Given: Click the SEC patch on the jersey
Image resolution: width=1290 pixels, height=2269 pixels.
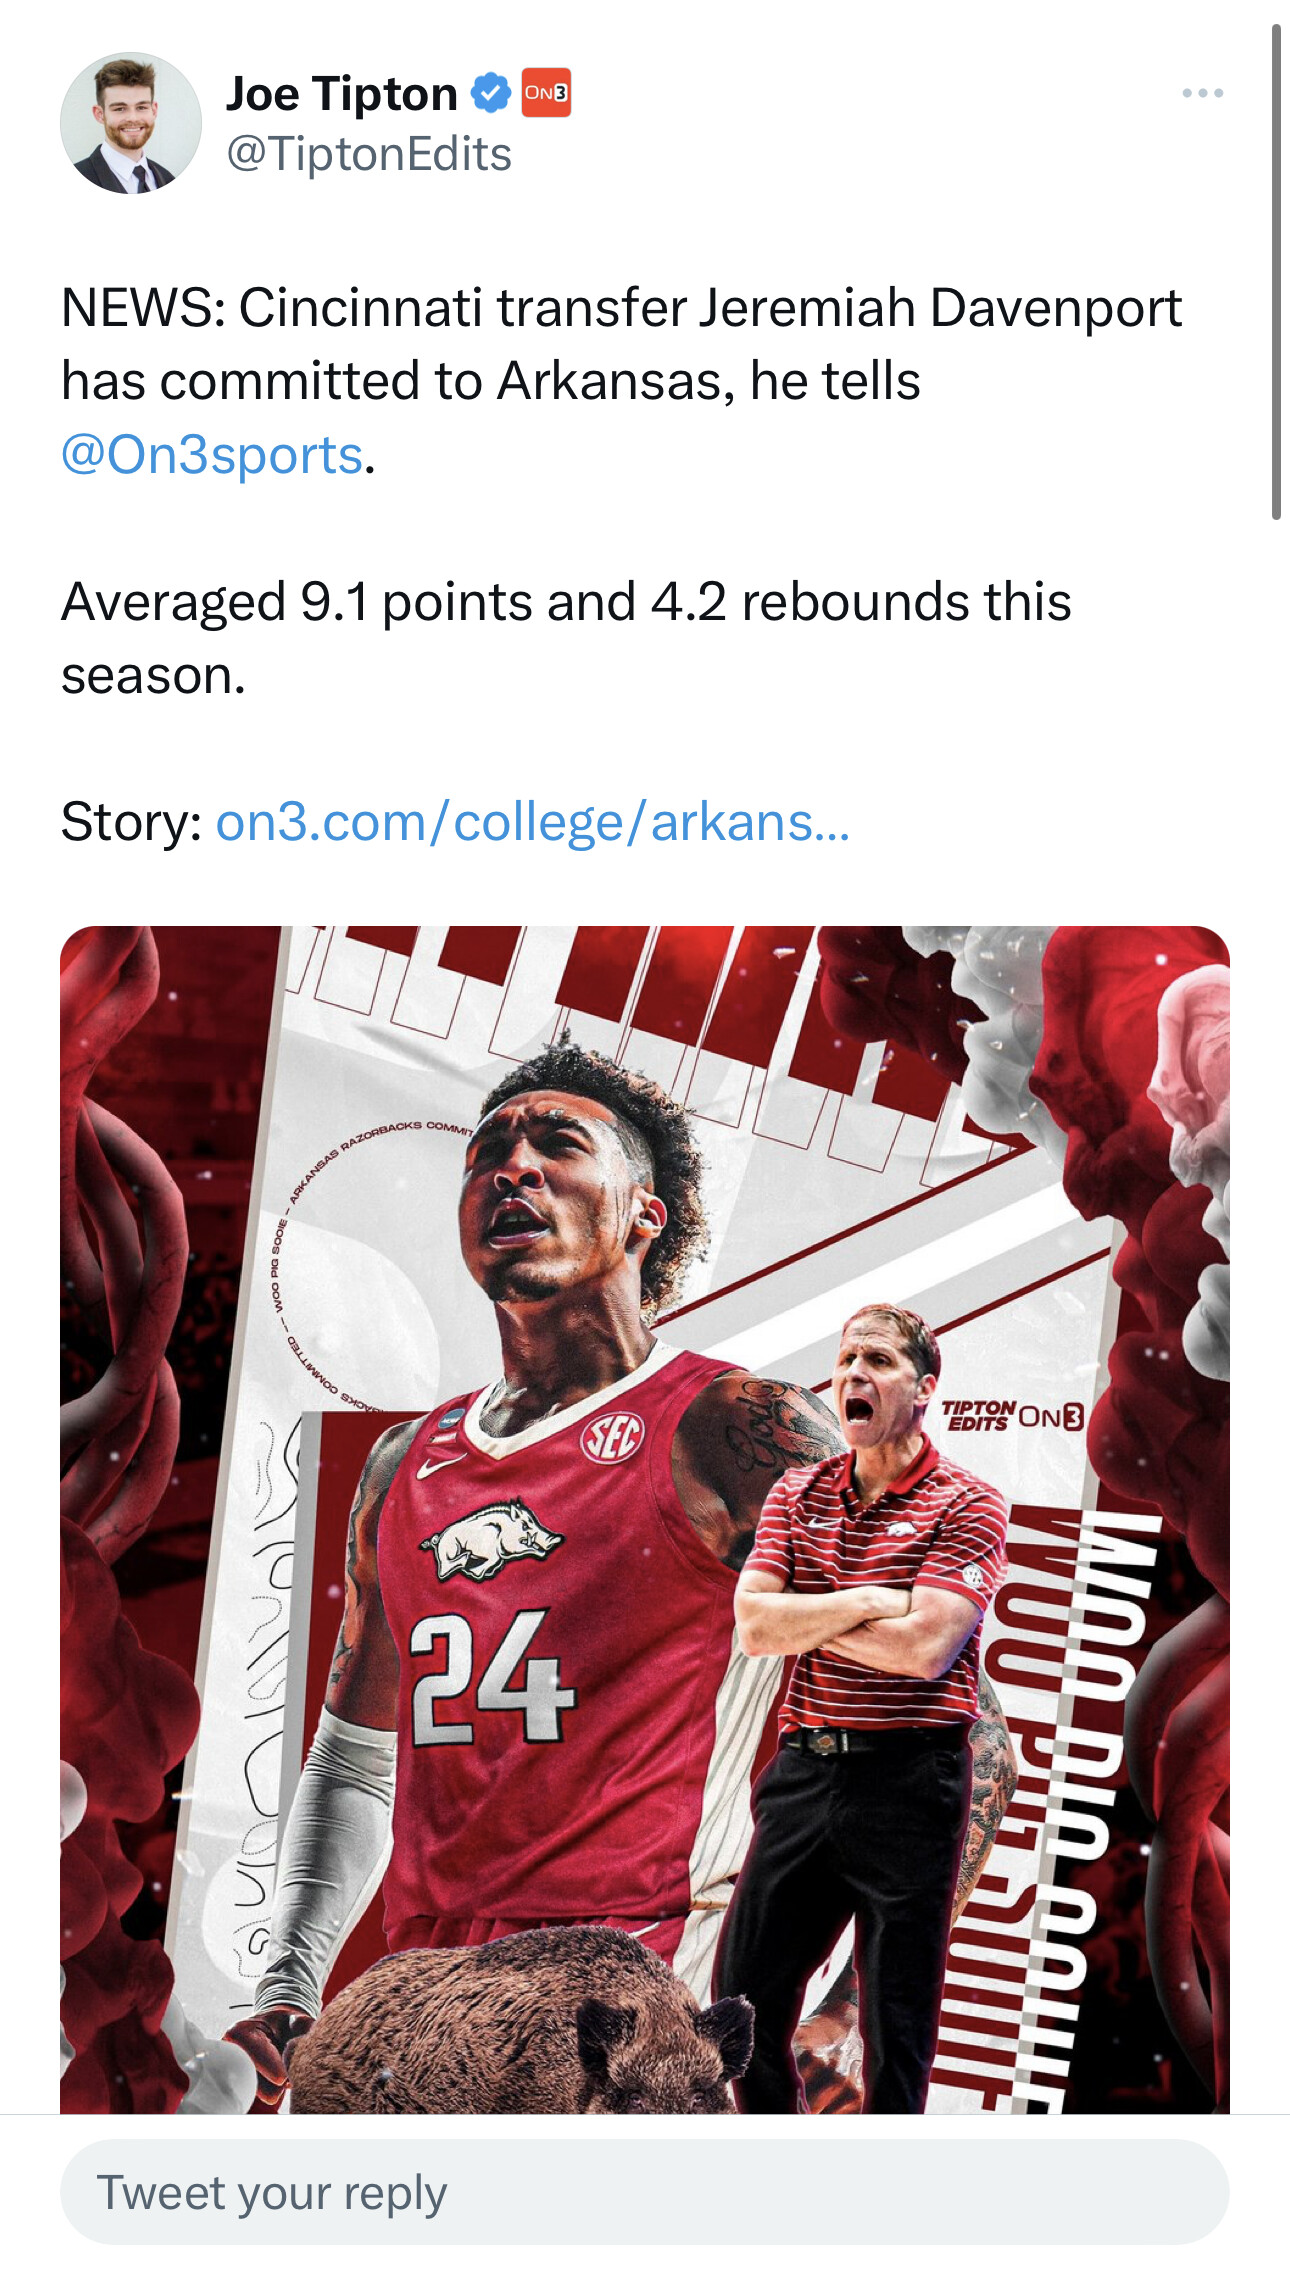Looking at the screenshot, I should (613, 1438).
